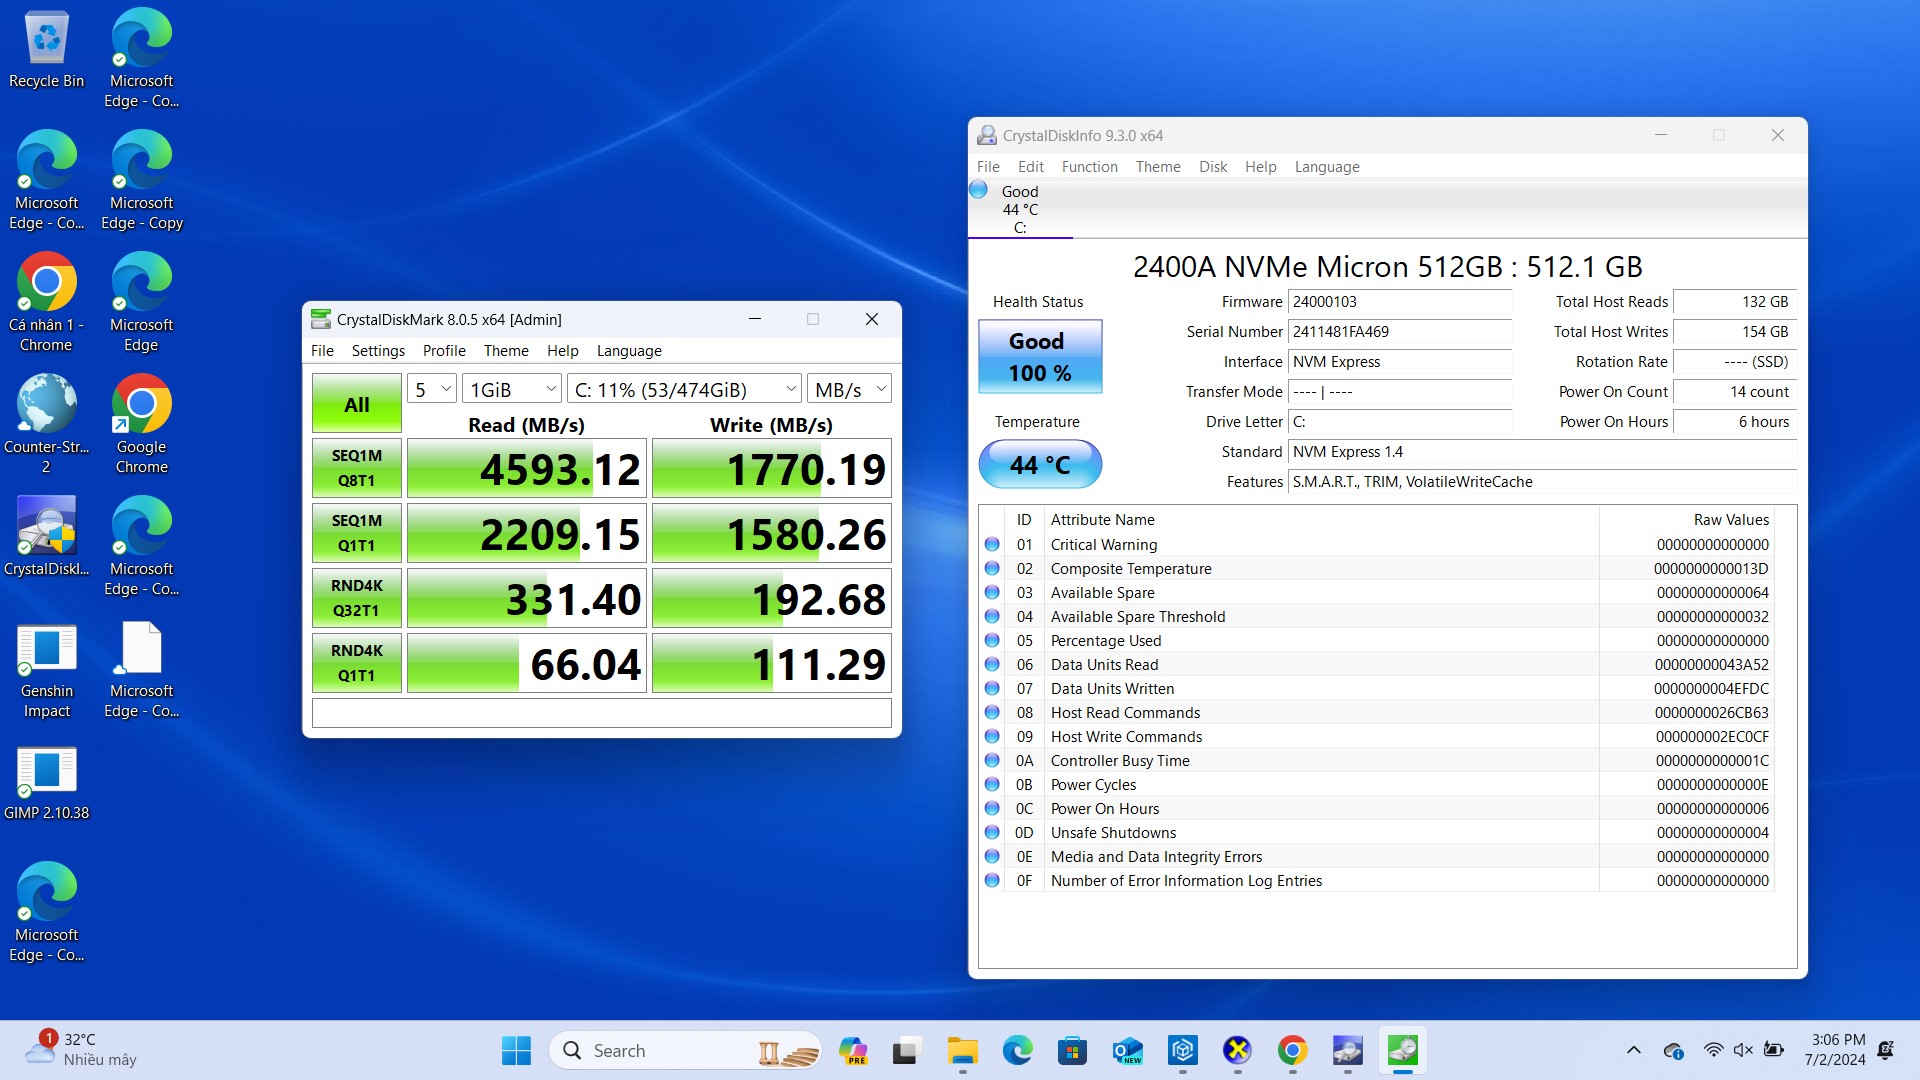Open File Explorer from the taskbar
This screenshot has height=1080, width=1920.
click(x=962, y=1051)
